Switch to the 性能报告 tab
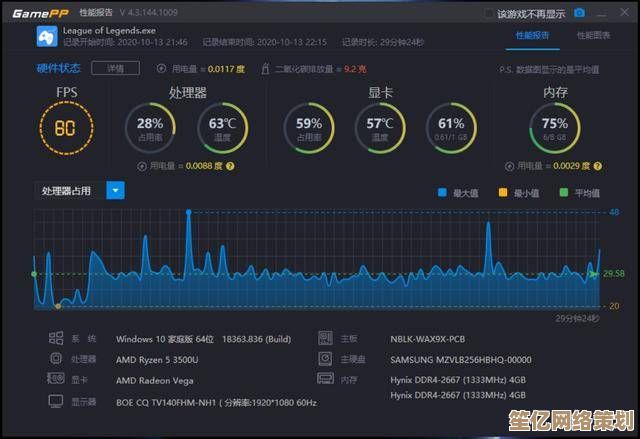Screen dimensions: 640x439 coord(532,35)
